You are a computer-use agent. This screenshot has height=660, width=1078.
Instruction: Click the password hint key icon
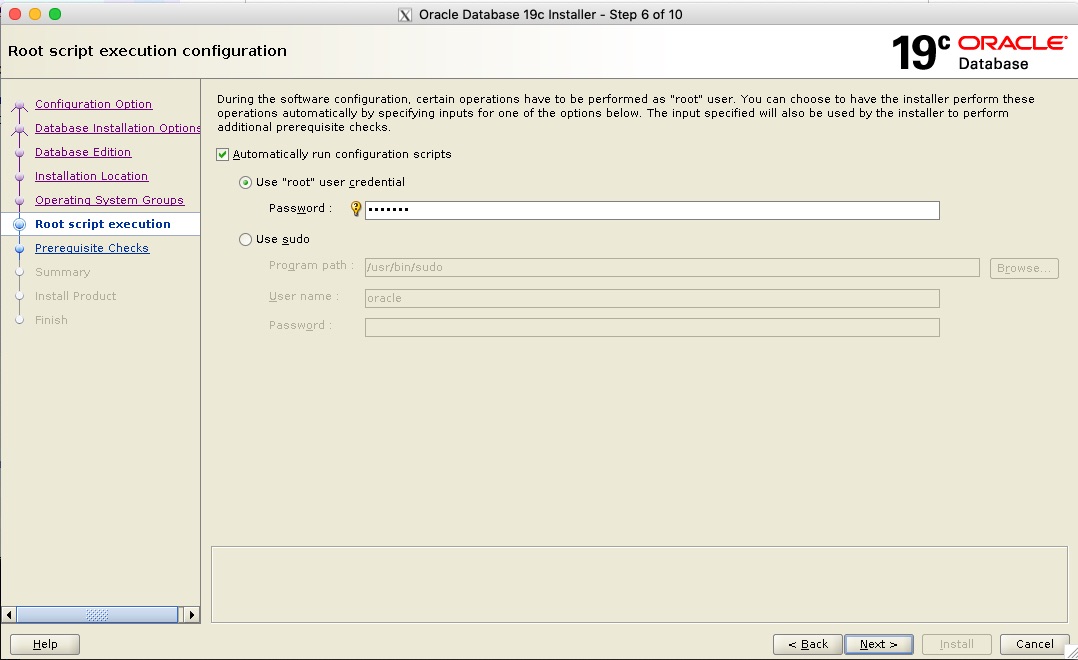[355, 208]
